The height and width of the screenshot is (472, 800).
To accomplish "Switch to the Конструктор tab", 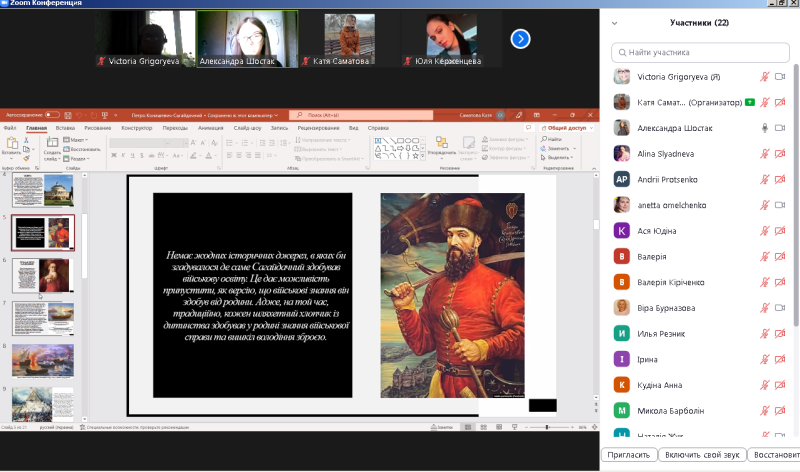I will [137, 128].
